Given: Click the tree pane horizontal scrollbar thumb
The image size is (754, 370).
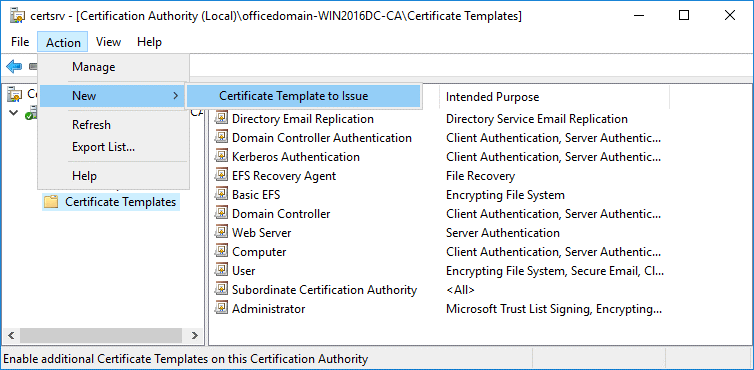Looking at the screenshot, I should point(101,335).
